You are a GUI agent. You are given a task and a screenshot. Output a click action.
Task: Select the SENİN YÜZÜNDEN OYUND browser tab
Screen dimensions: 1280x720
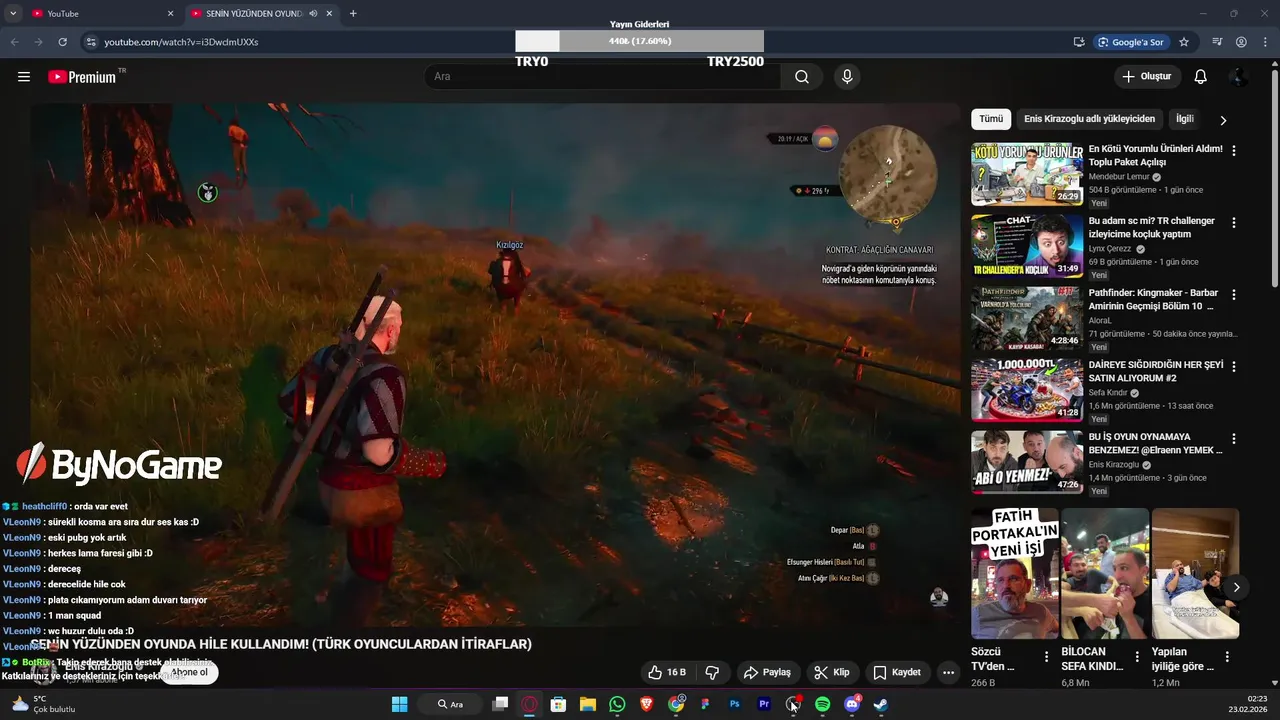[x=262, y=14]
